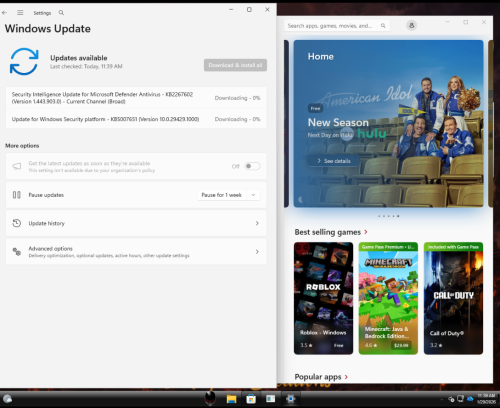
Task: Go back with the Settings arrow
Action: 4,13
